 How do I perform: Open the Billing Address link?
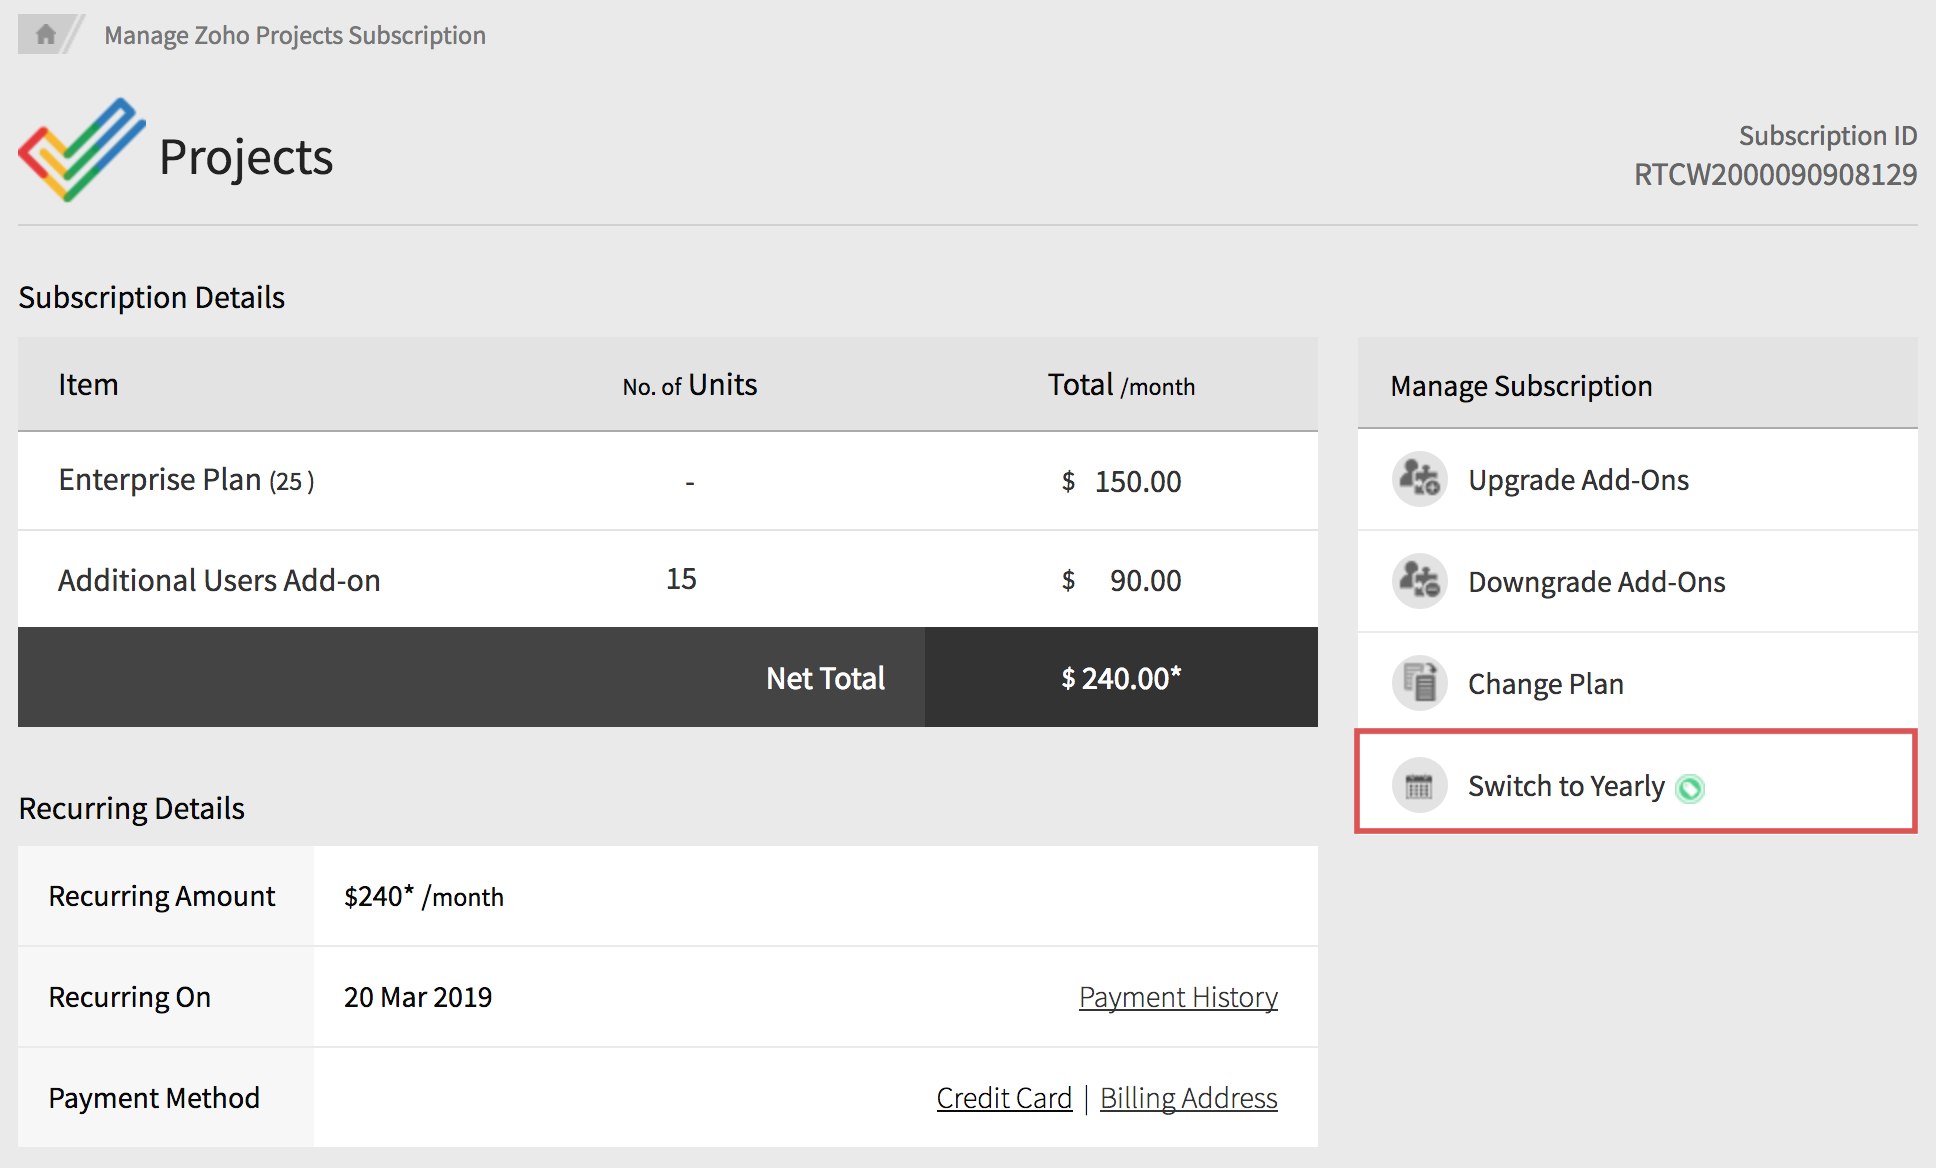click(x=1188, y=1098)
